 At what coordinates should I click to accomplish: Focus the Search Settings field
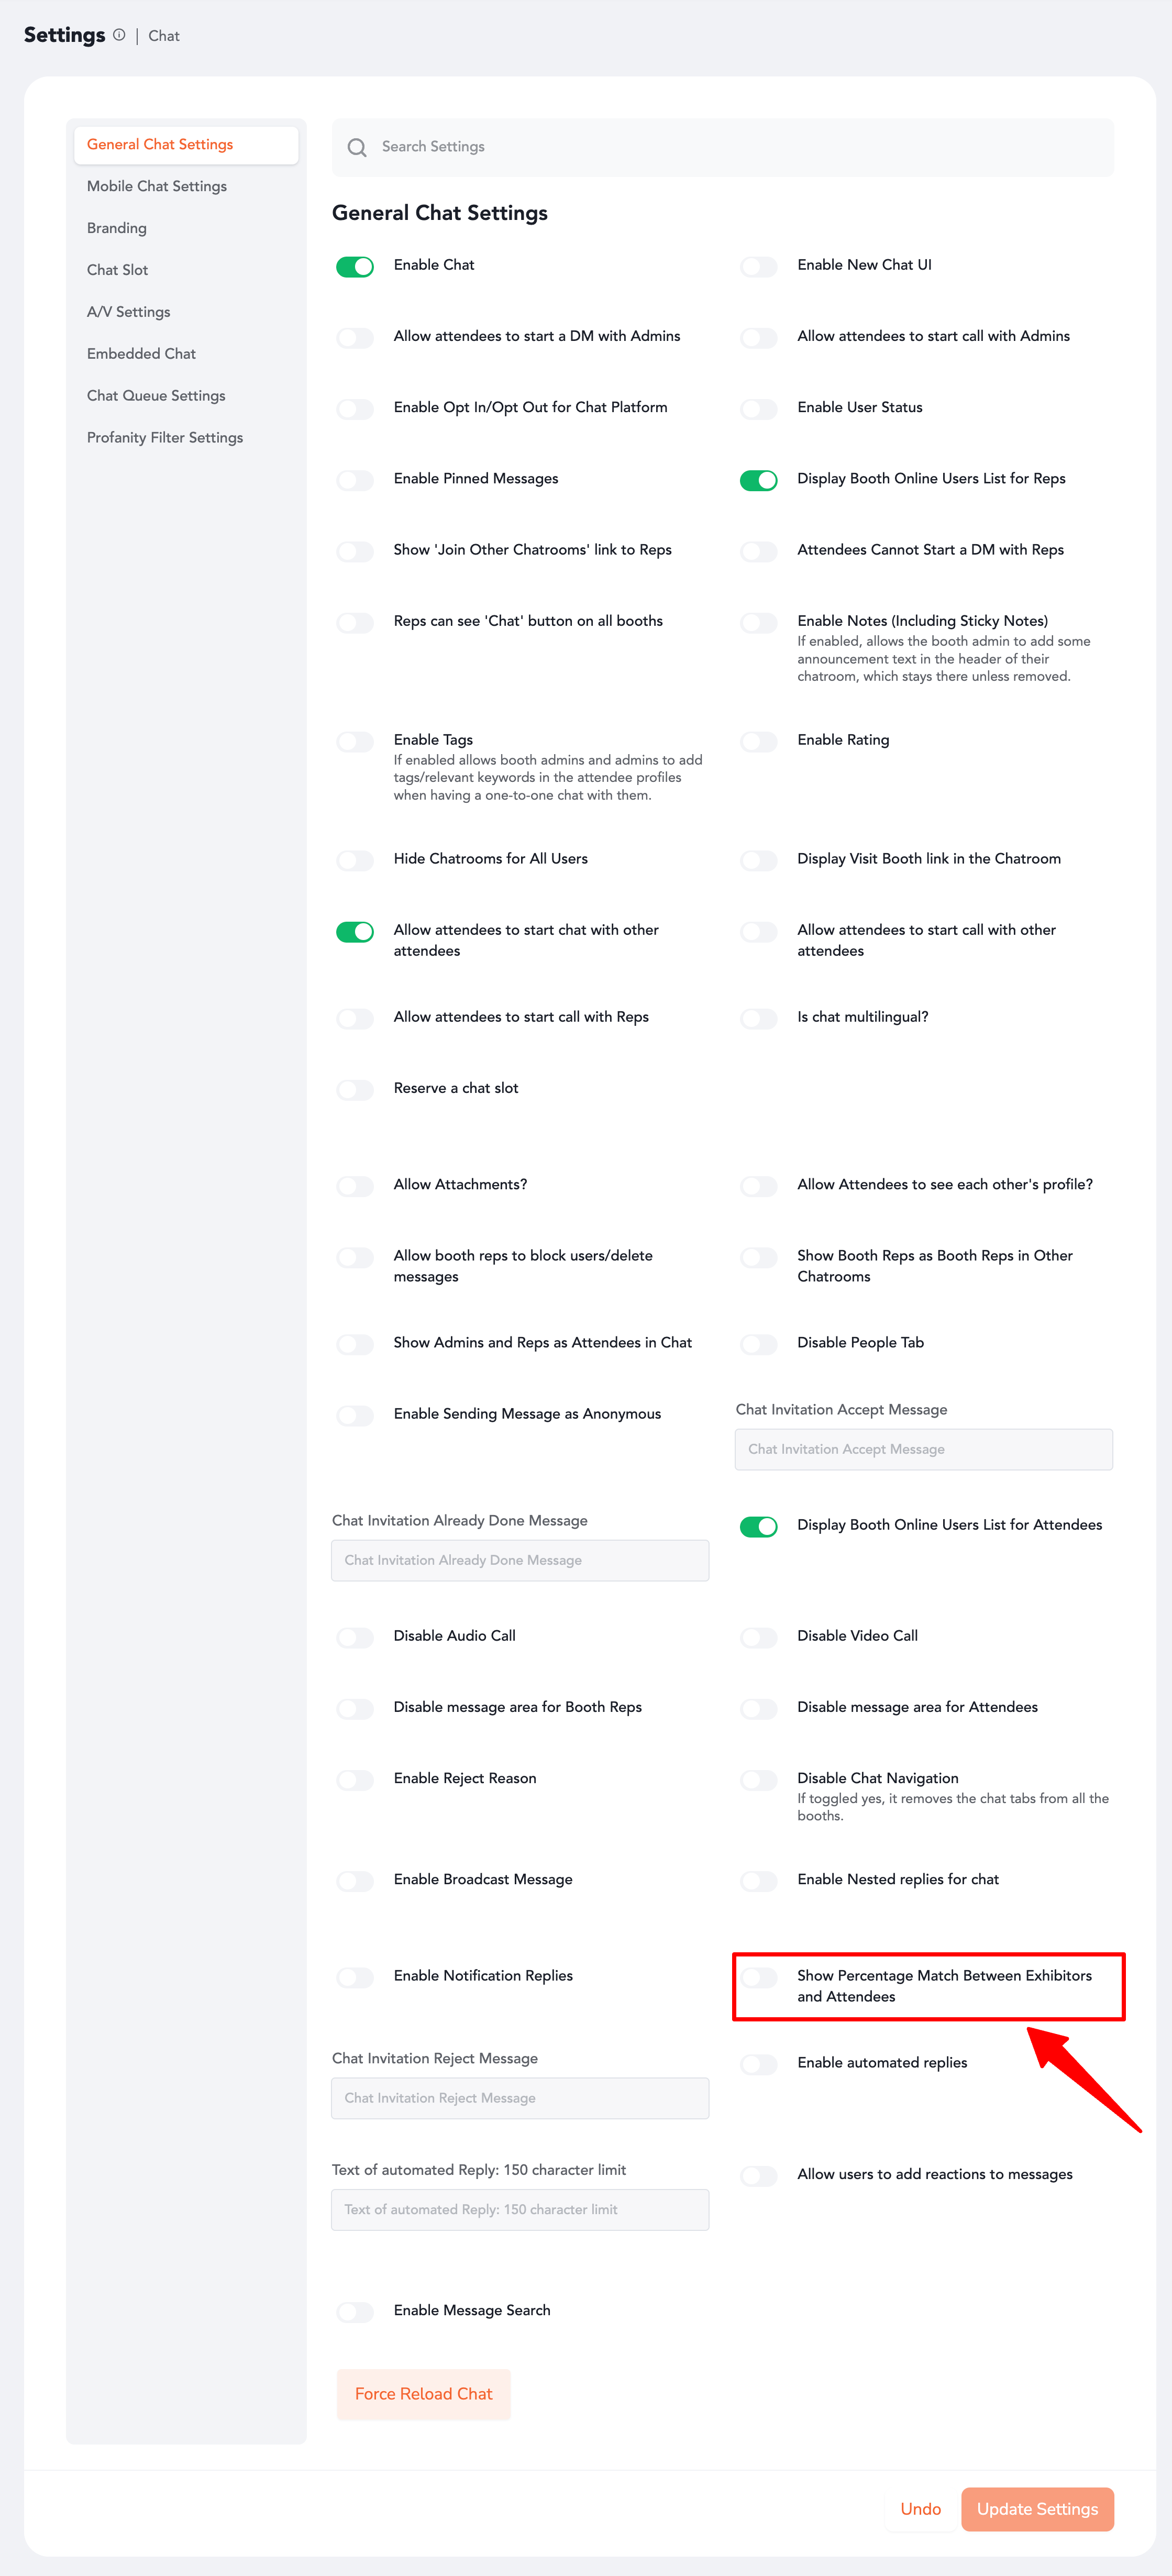click(x=740, y=147)
